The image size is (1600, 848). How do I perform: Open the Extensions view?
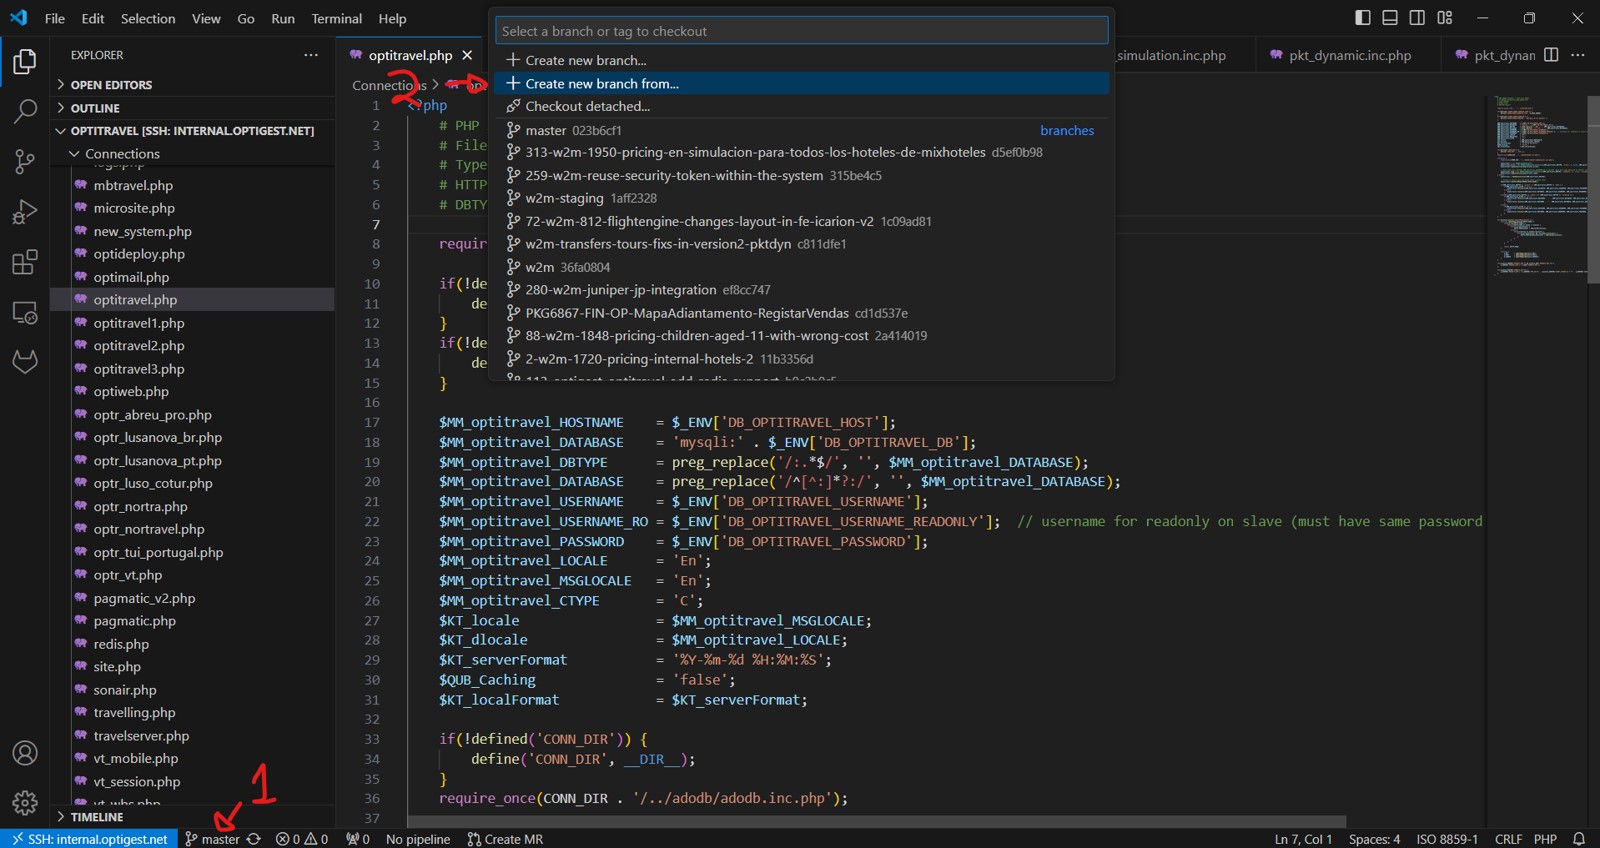(x=25, y=262)
